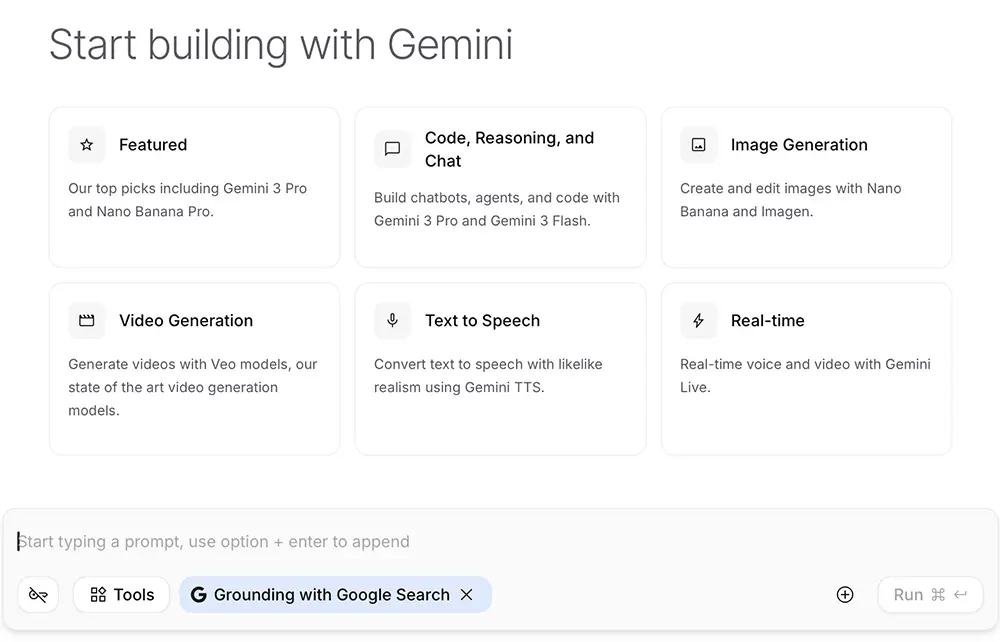Screen dimensions: 1000x642
Task: Click the Real-time lightning icon
Action: pyautogui.click(x=698, y=320)
